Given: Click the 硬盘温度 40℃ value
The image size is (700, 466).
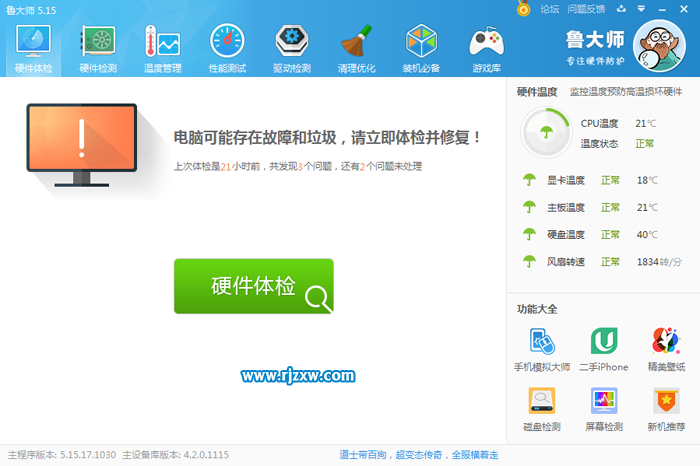Looking at the screenshot, I should click(x=647, y=235).
